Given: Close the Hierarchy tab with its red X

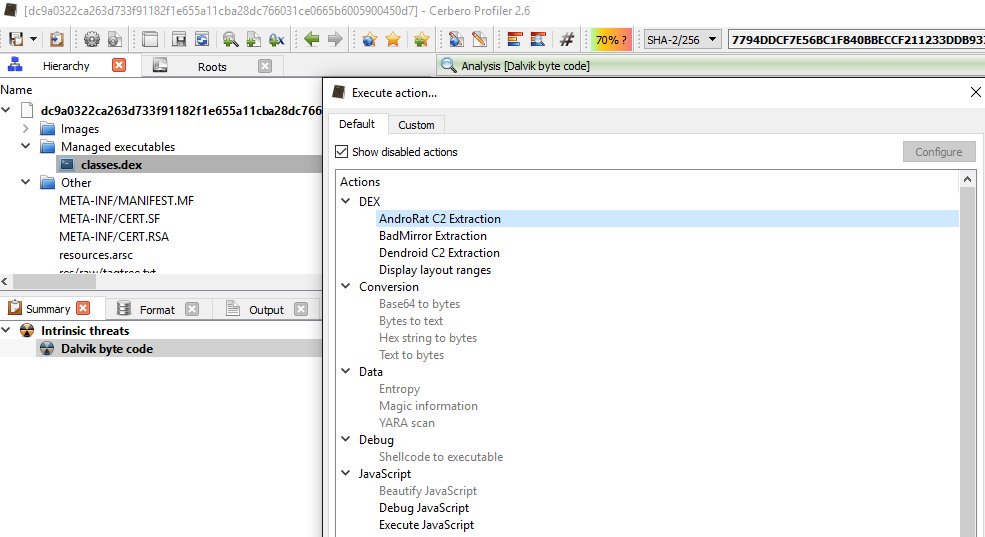Looking at the screenshot, I should tap(119, 66).
